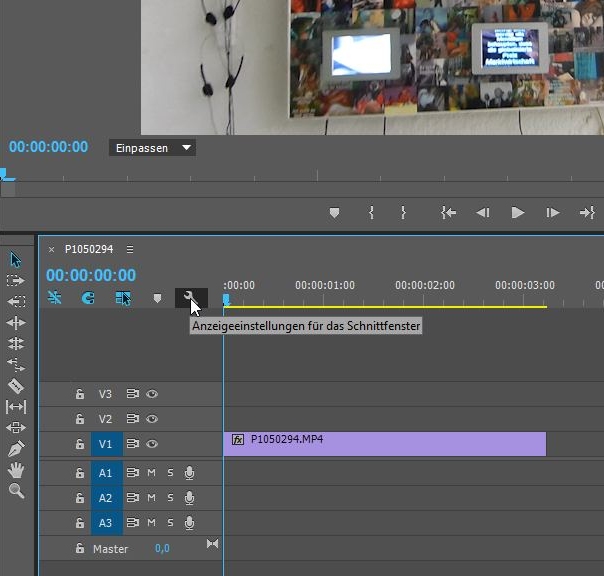Open the Einpassen zoom dropdown
Screen dimensions: 604x576
click(x=153, y=148)
